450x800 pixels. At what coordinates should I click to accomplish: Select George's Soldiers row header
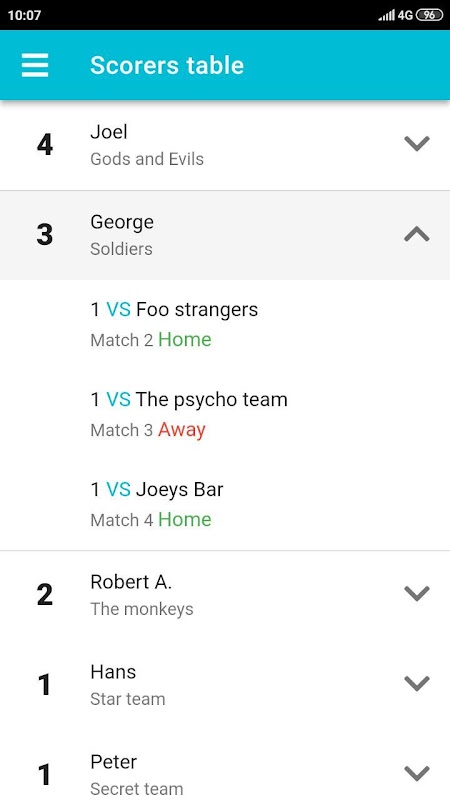(225, 235)
